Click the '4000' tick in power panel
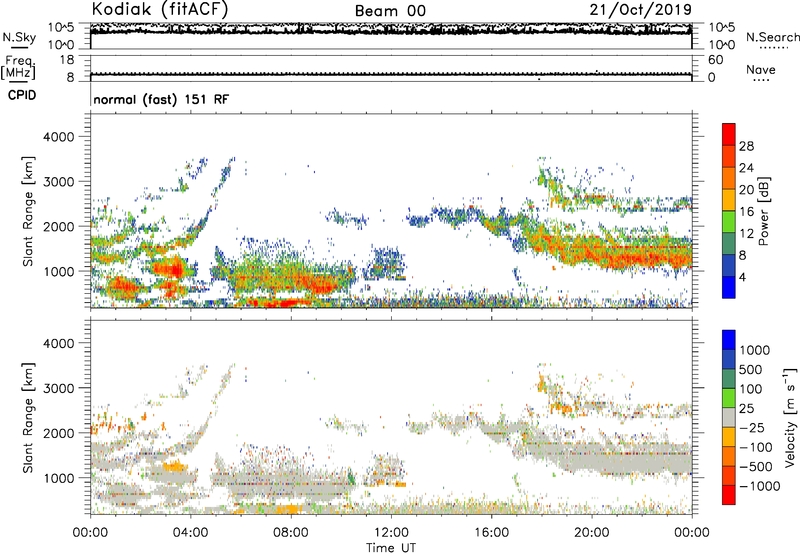Image resolution: width=800 pixels, height=554 pixels. pyautogui.click(x=59, y=137)
